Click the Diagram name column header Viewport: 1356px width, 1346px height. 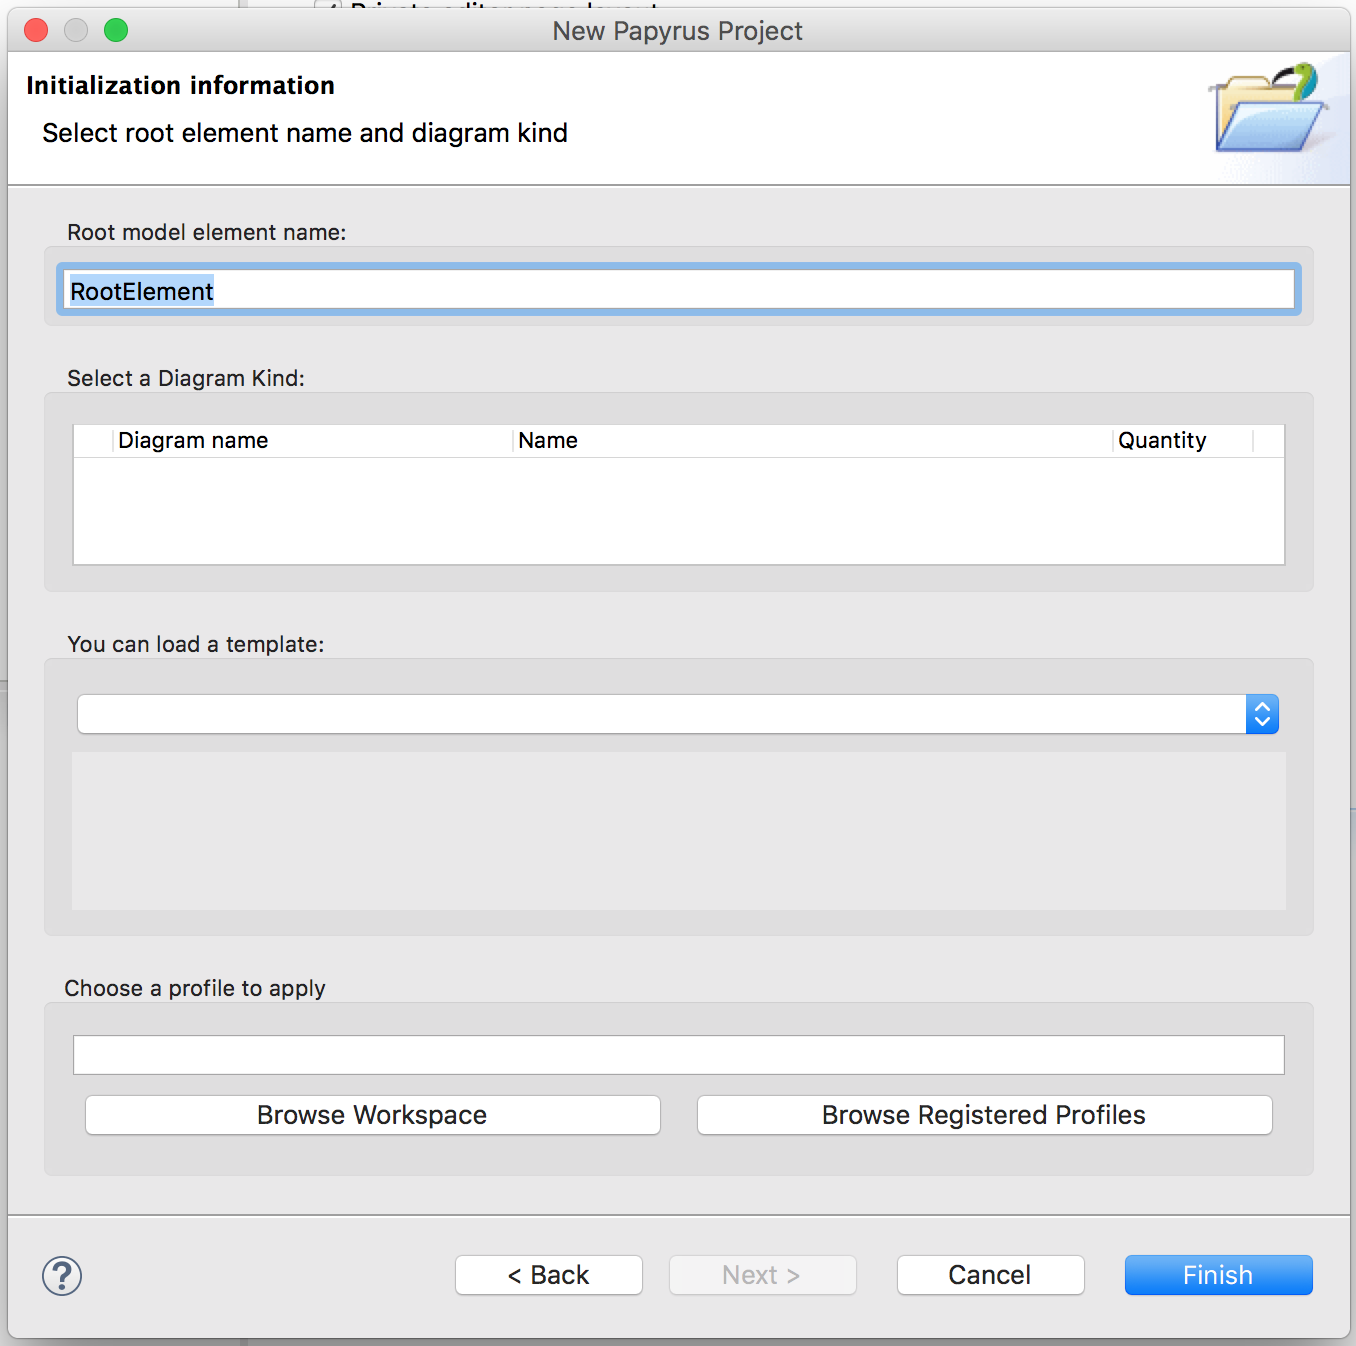coord(312,441)
